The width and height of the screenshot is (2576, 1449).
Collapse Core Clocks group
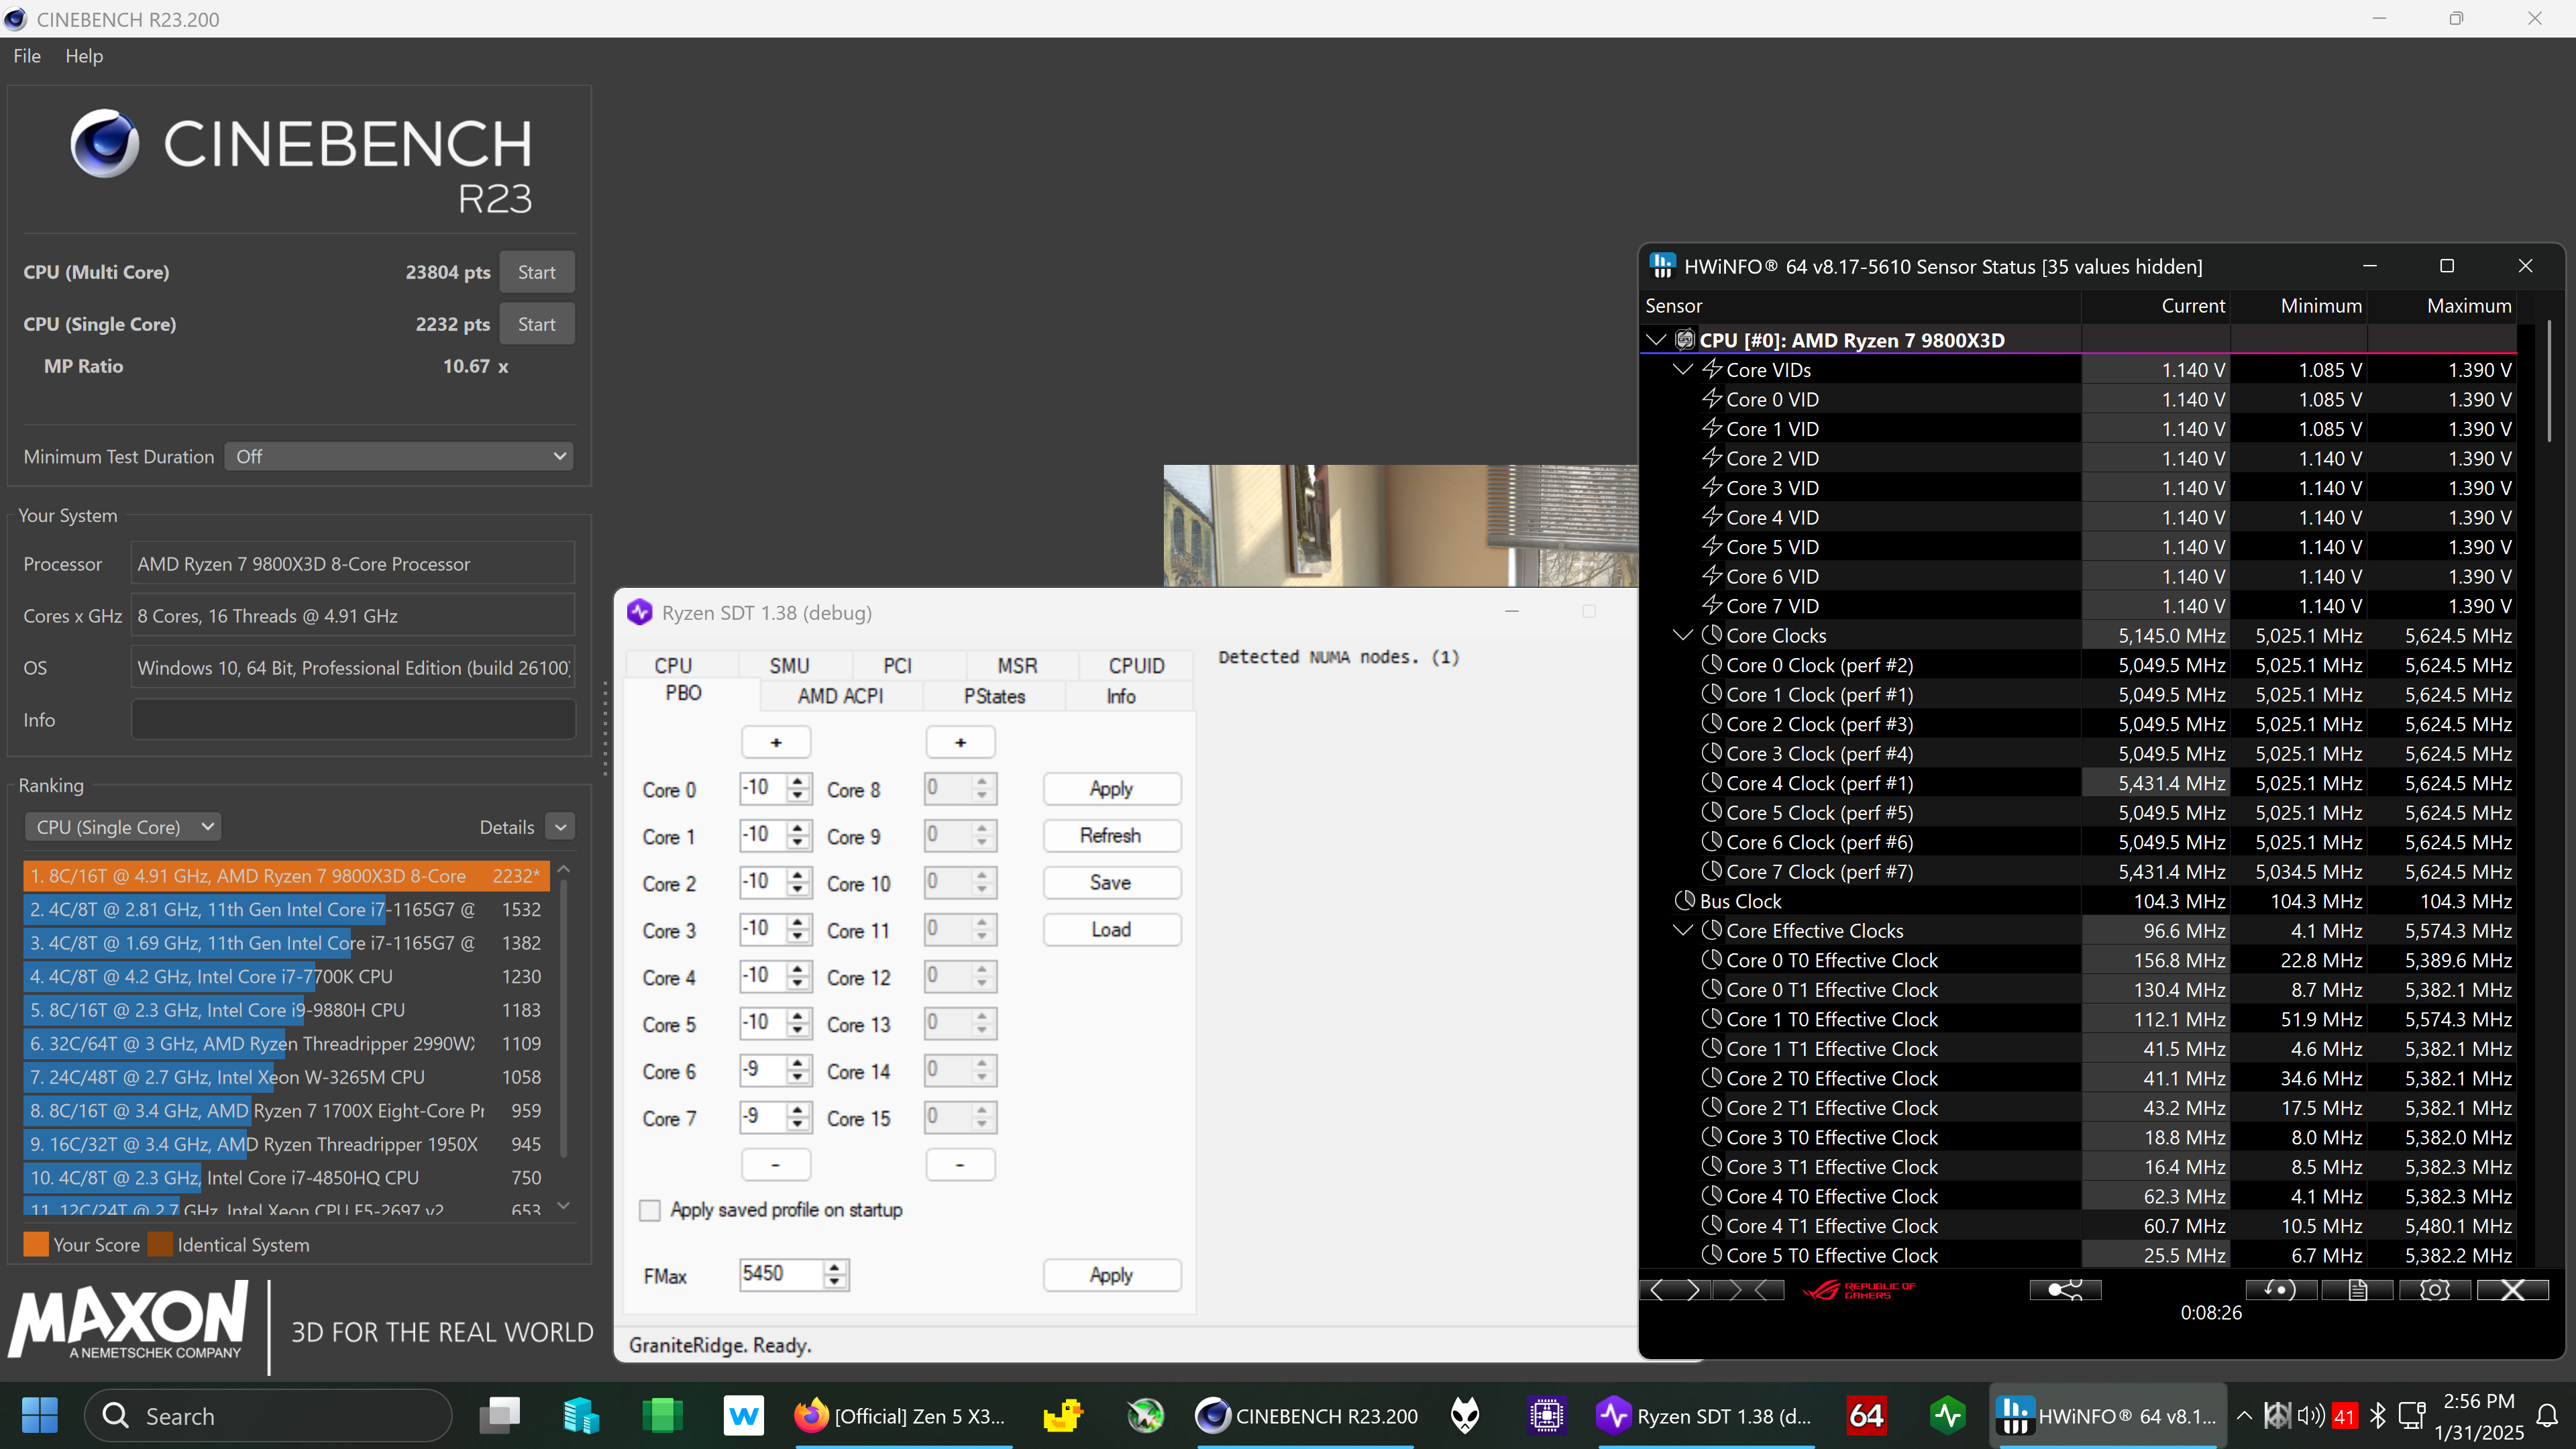coord(1683,635)
